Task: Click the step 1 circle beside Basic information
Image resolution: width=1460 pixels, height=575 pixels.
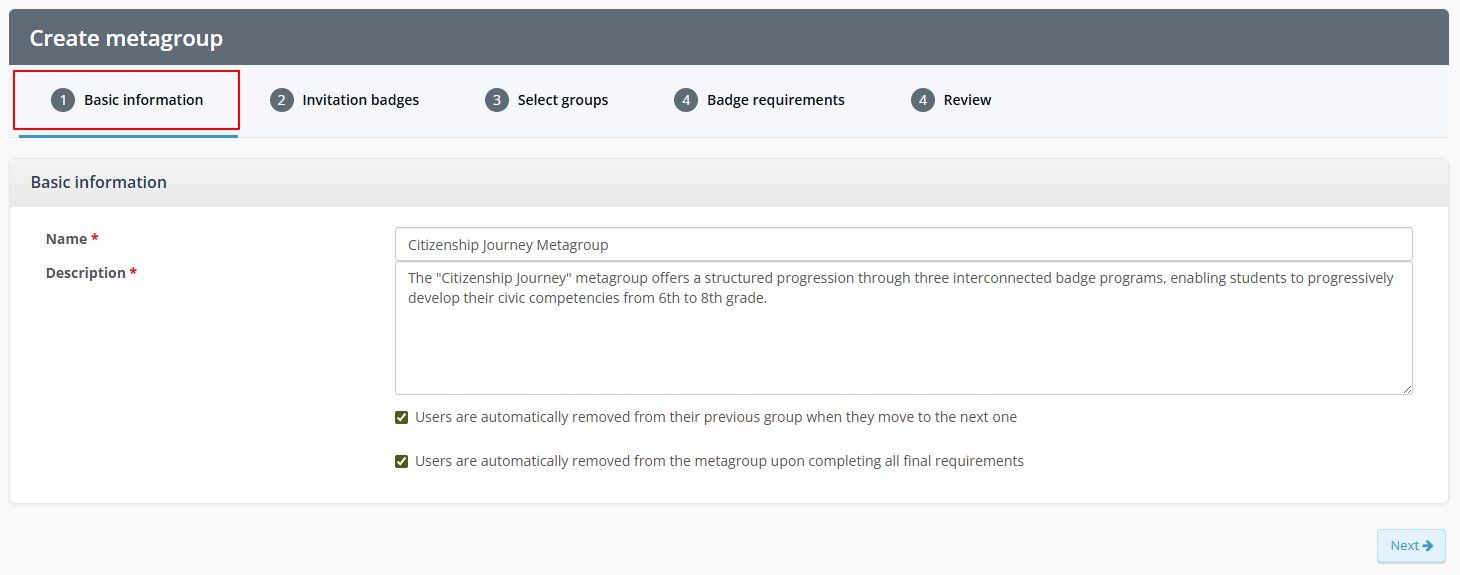Action: 63,100
